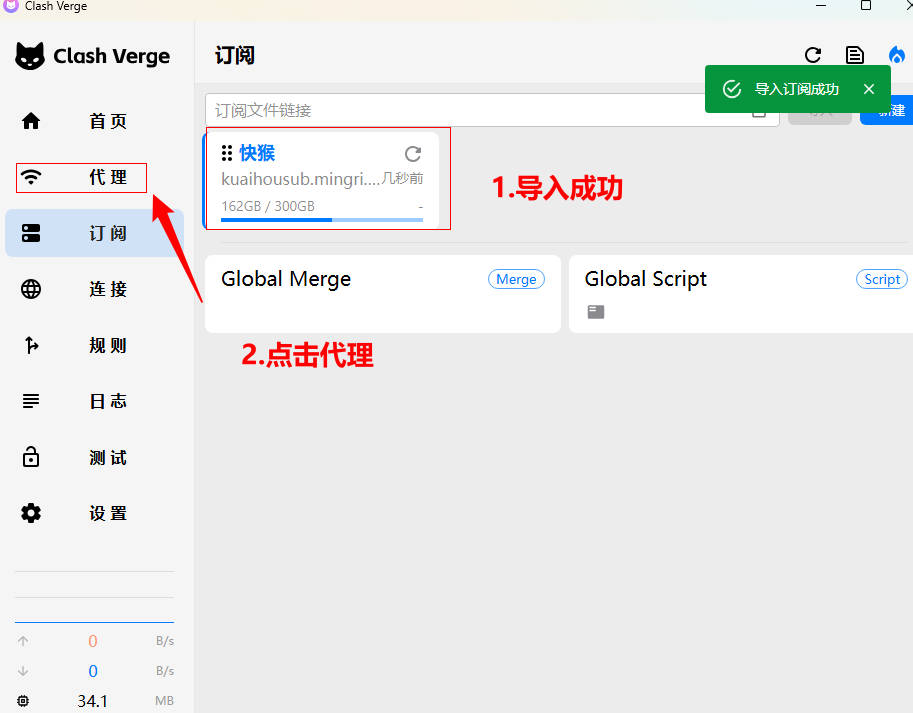Image resolution: width=913 pixels, height=713 pixels.
Task: Update all profiles with refresh icon
Action: (x=813, y=55)
